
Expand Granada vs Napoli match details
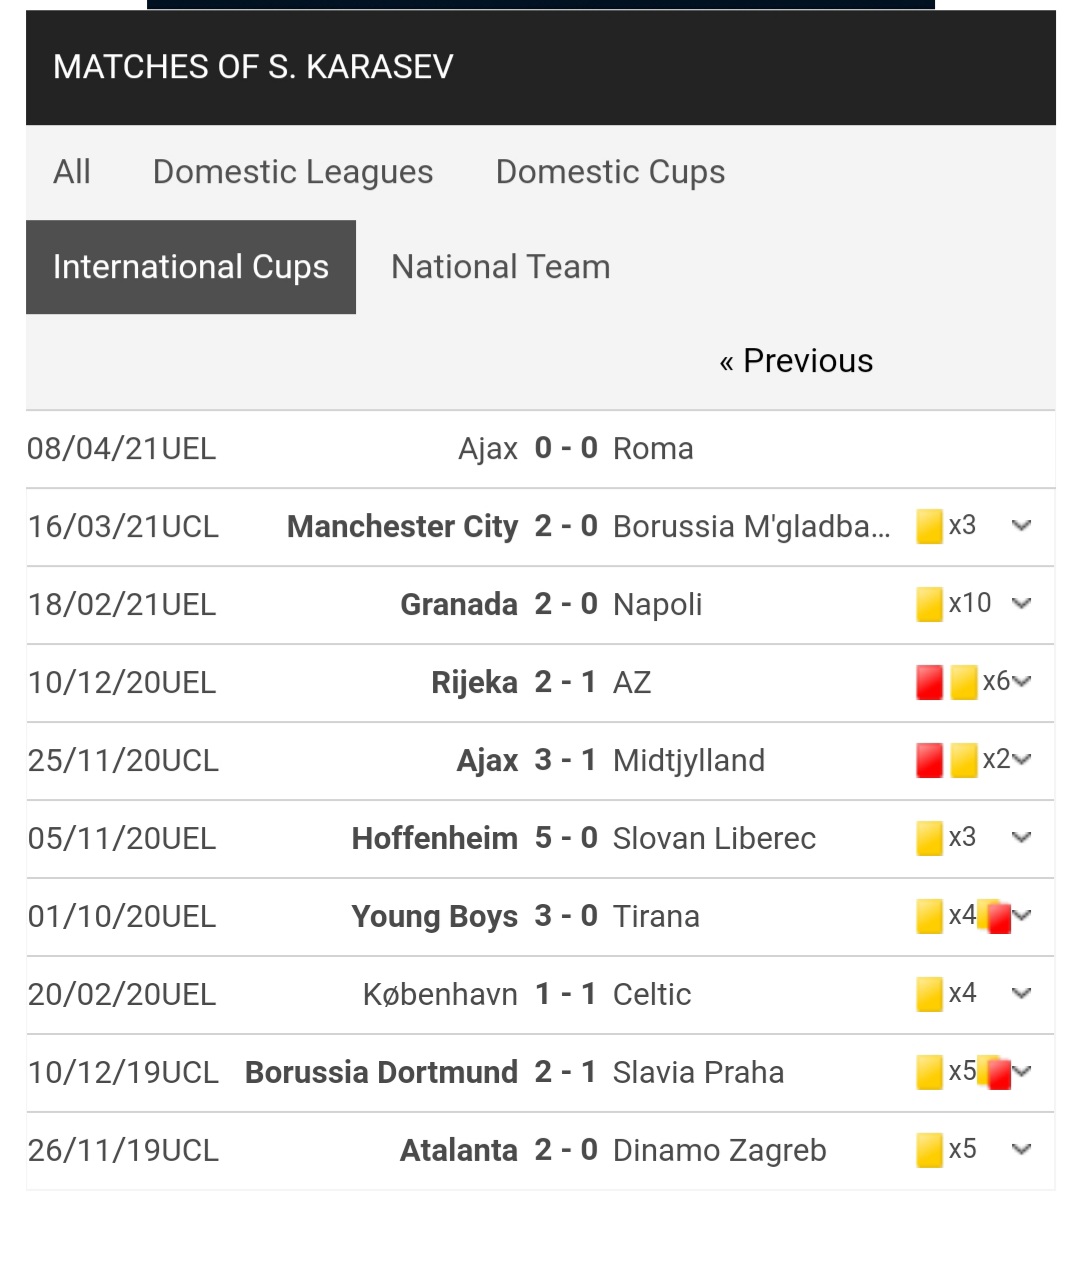coord(1021,604)
